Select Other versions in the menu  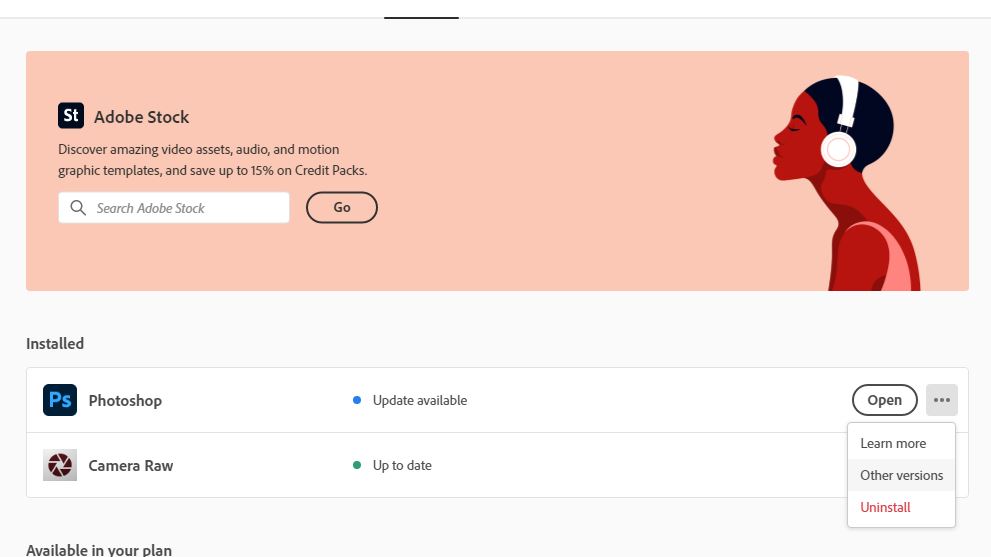901,475
